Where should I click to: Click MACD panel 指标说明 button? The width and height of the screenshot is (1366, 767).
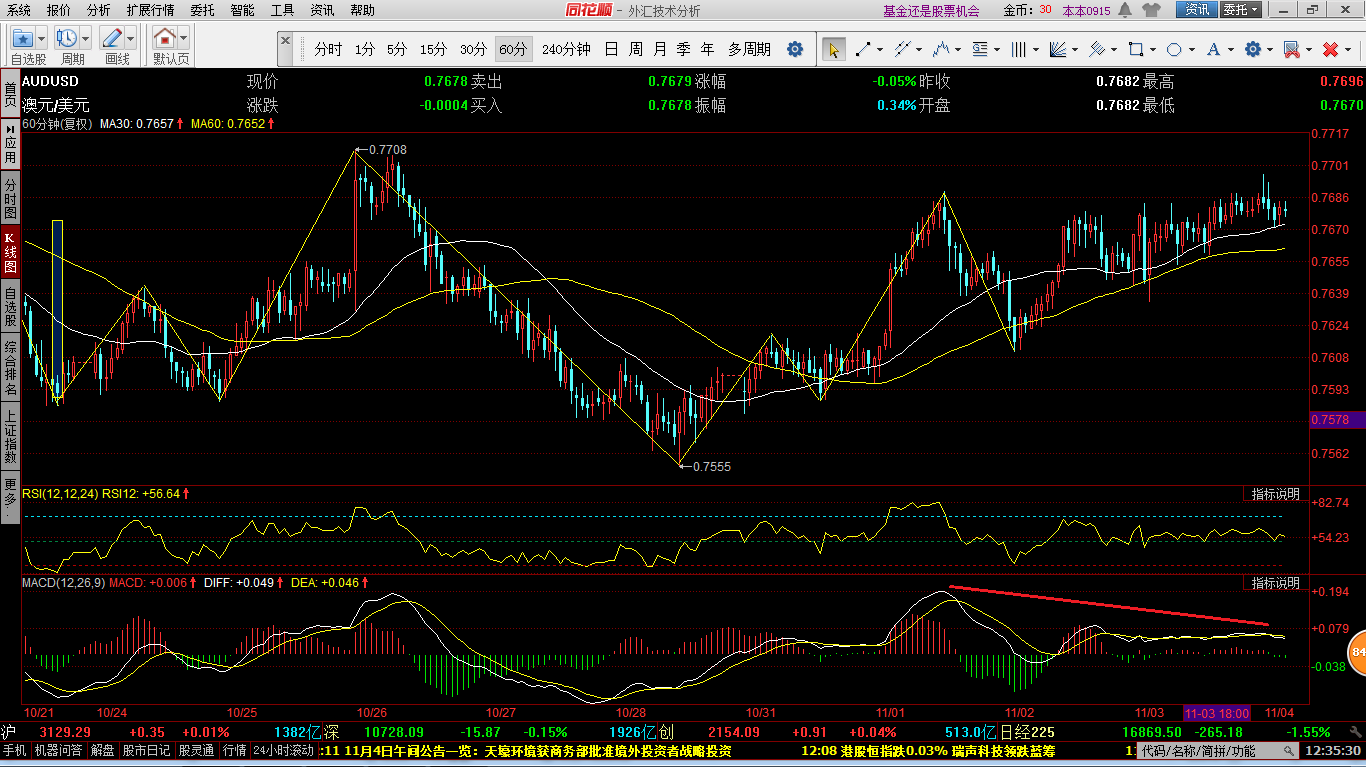(1275, 582)
